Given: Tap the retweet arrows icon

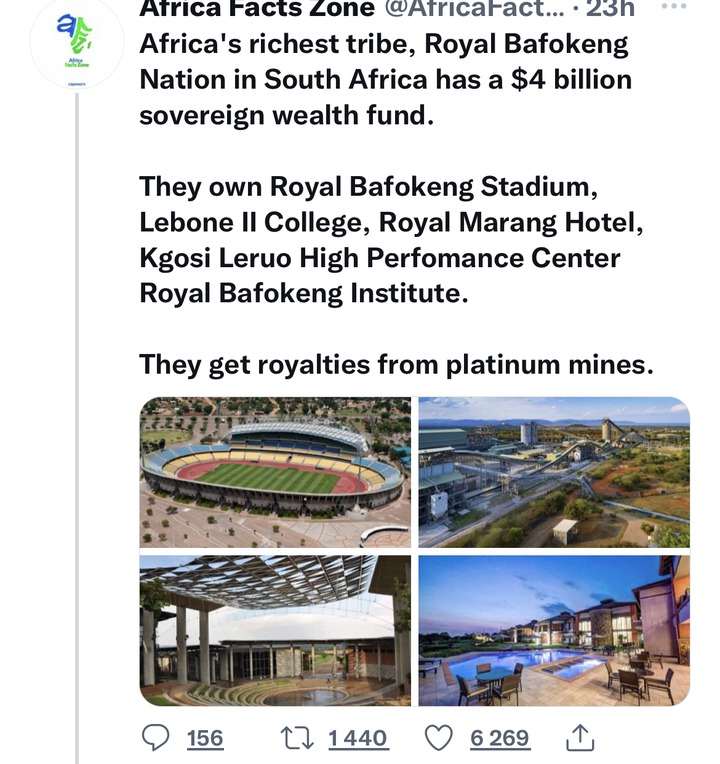Looking at the screenshot, I should point(297,738).
